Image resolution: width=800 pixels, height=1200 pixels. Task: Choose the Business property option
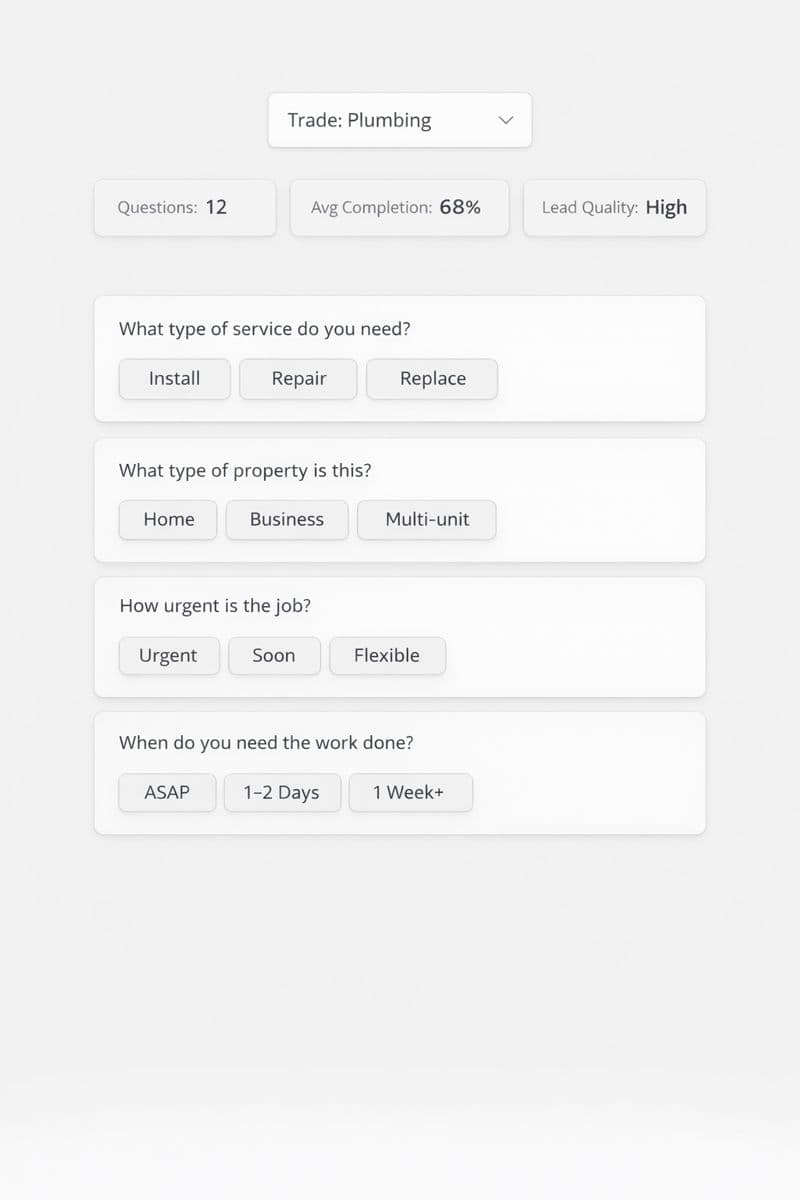point(287,520)
